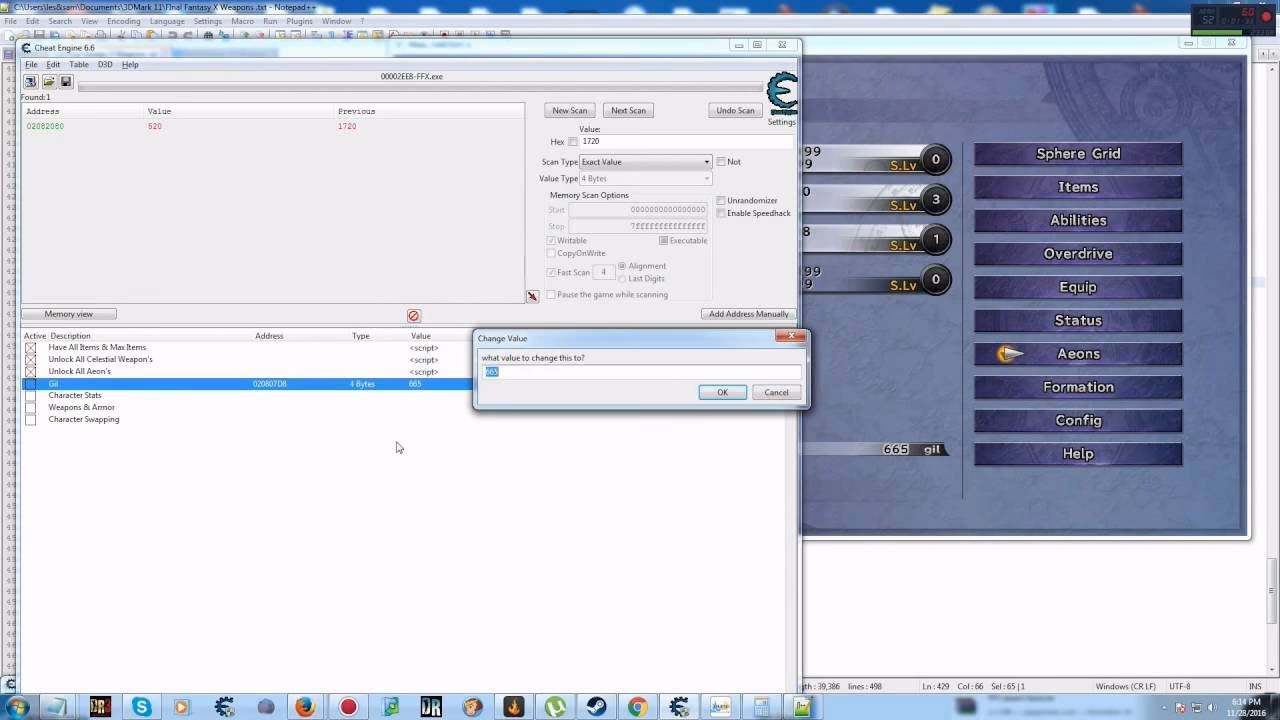Open the Help menu in Cheat Engine

(x=130, y=65)
